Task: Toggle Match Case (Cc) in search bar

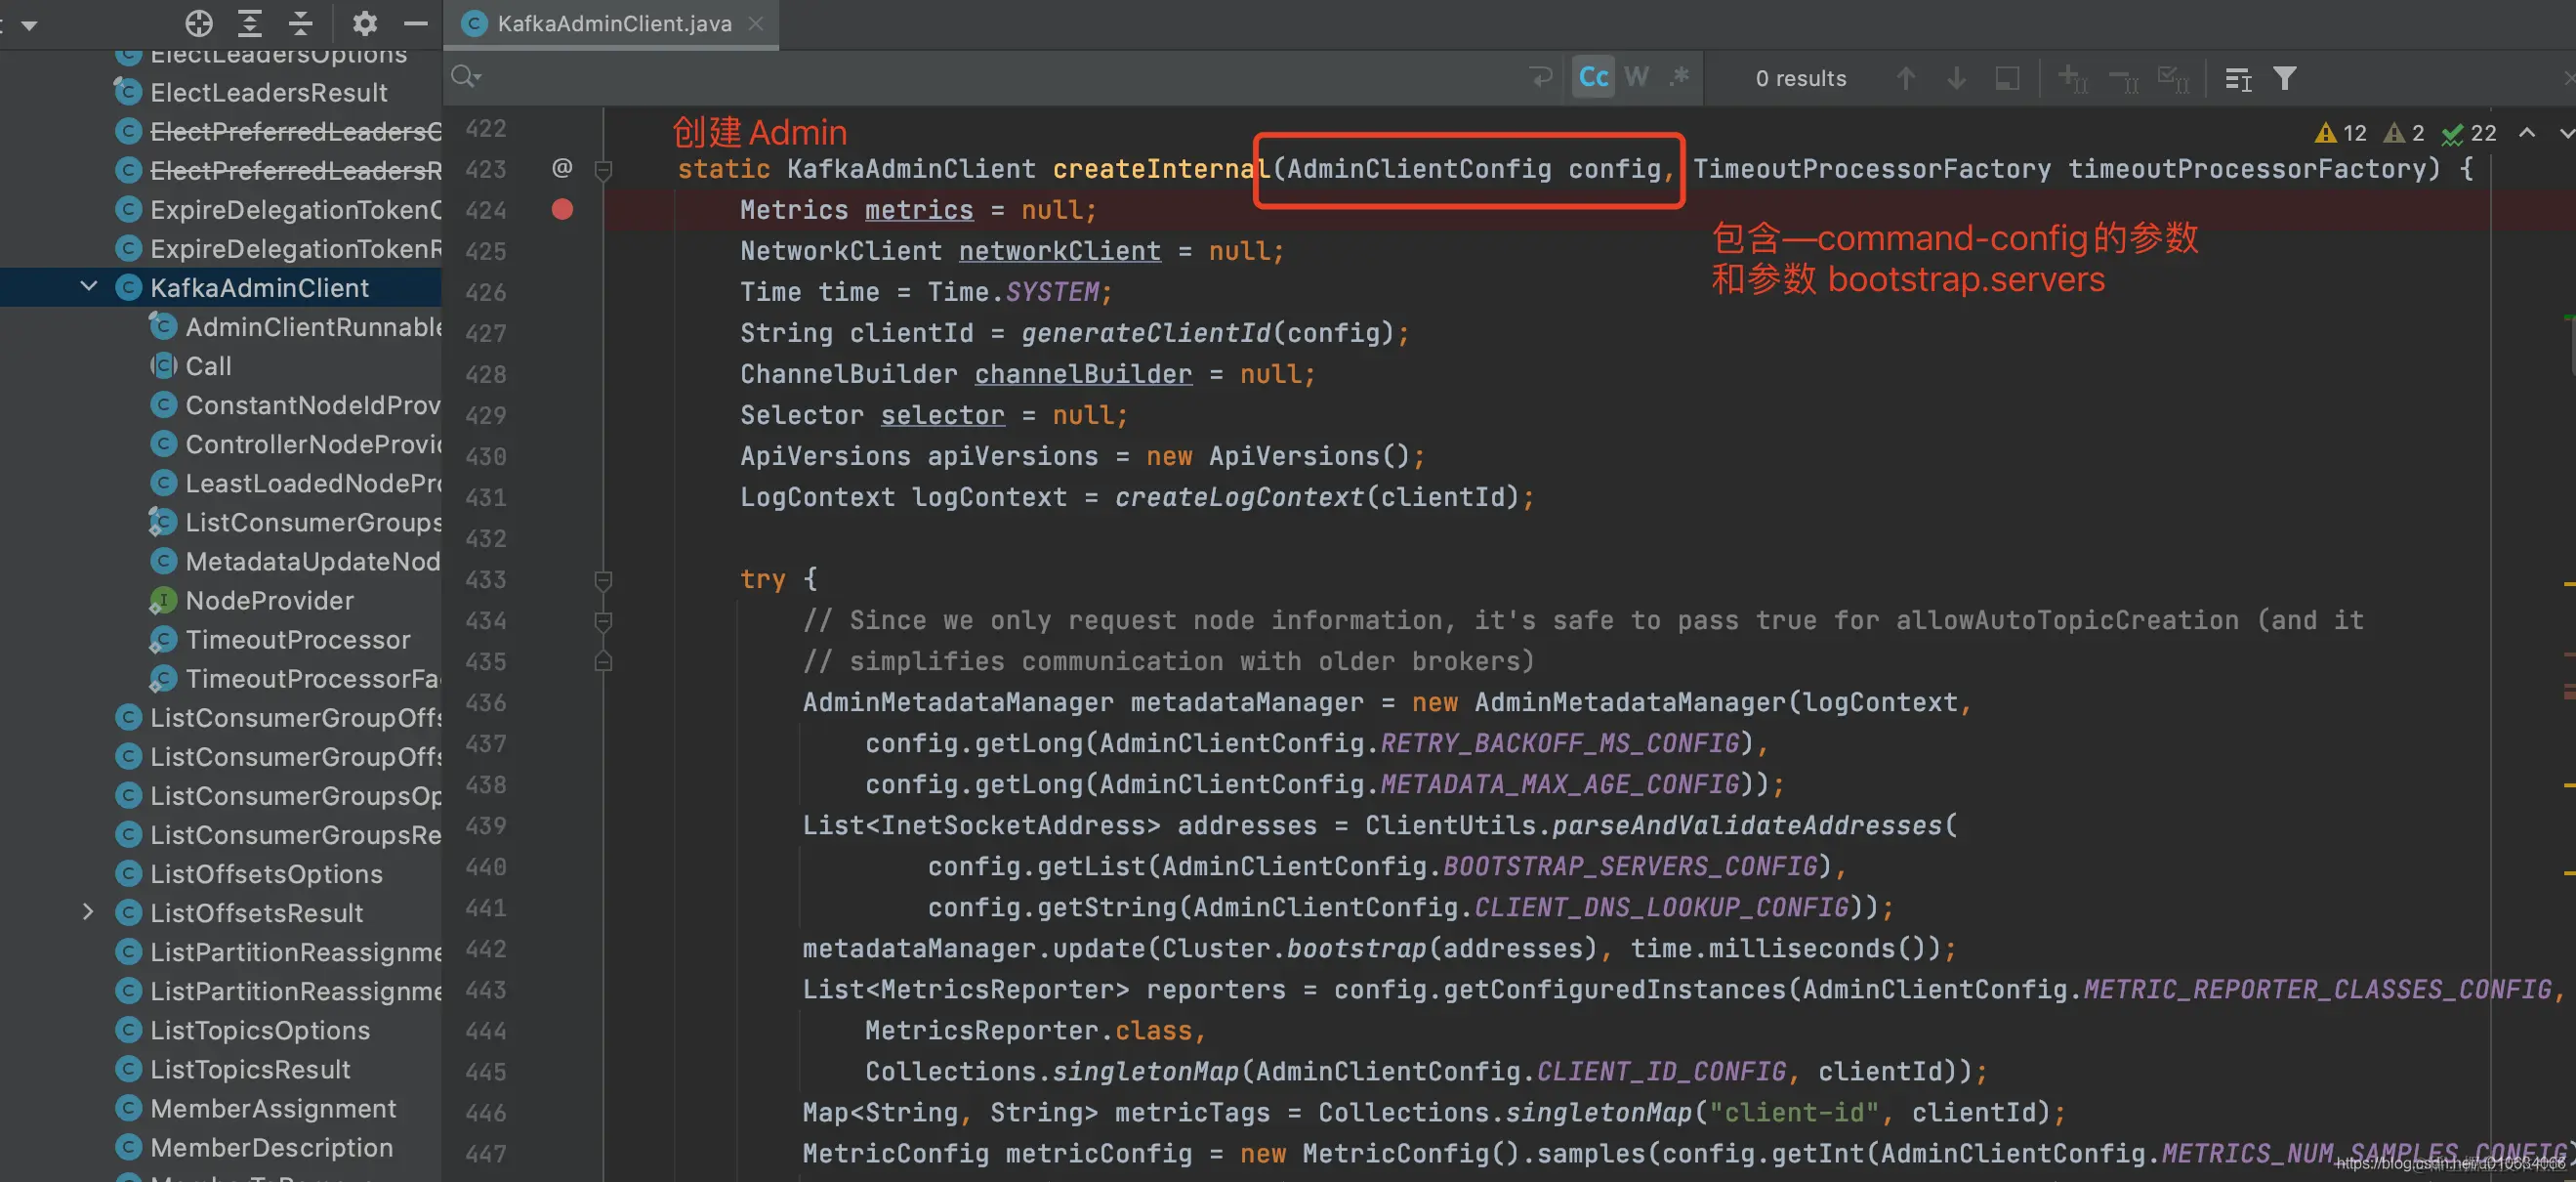Action: [1593, 77]
